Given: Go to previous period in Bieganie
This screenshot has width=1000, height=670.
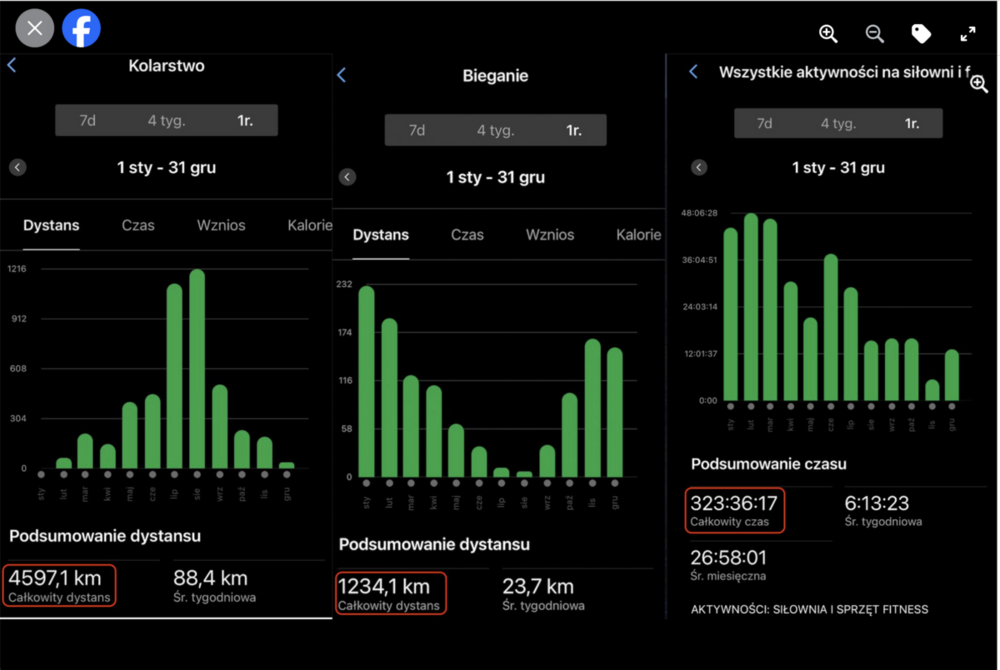Looking at the screenshot, I should 347,177.
